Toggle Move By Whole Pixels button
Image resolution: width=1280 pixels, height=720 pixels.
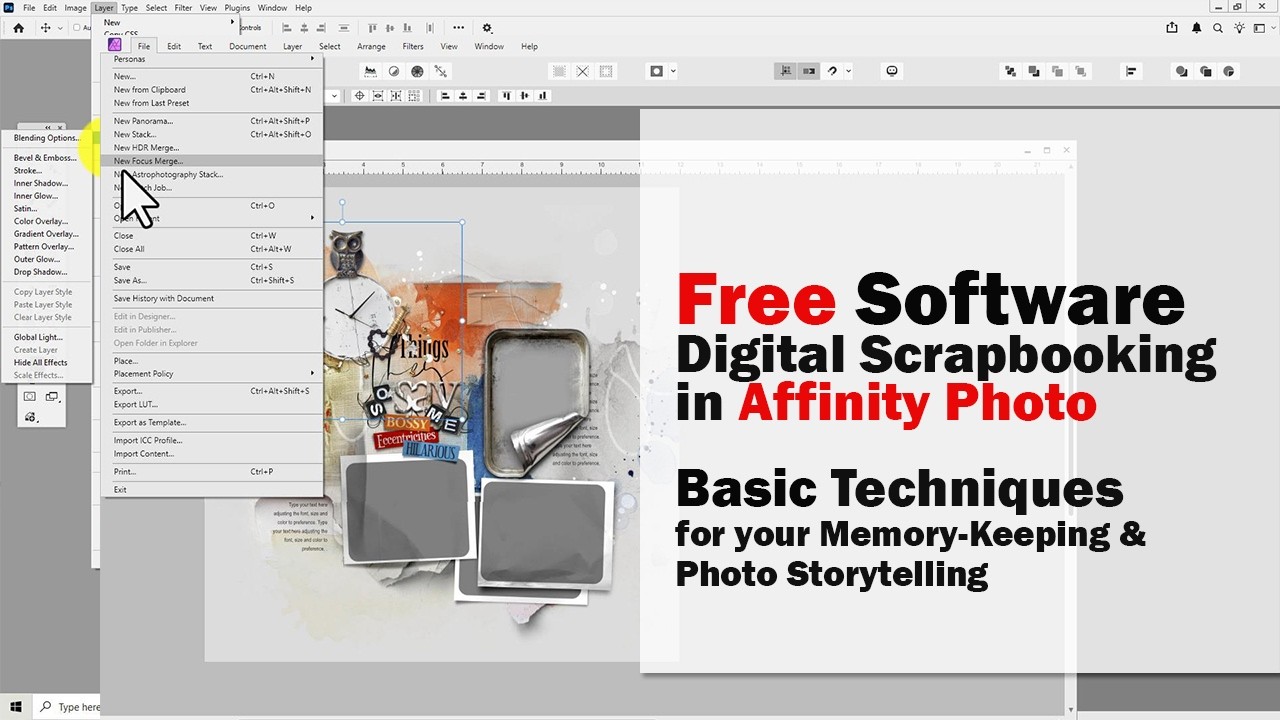809,71
